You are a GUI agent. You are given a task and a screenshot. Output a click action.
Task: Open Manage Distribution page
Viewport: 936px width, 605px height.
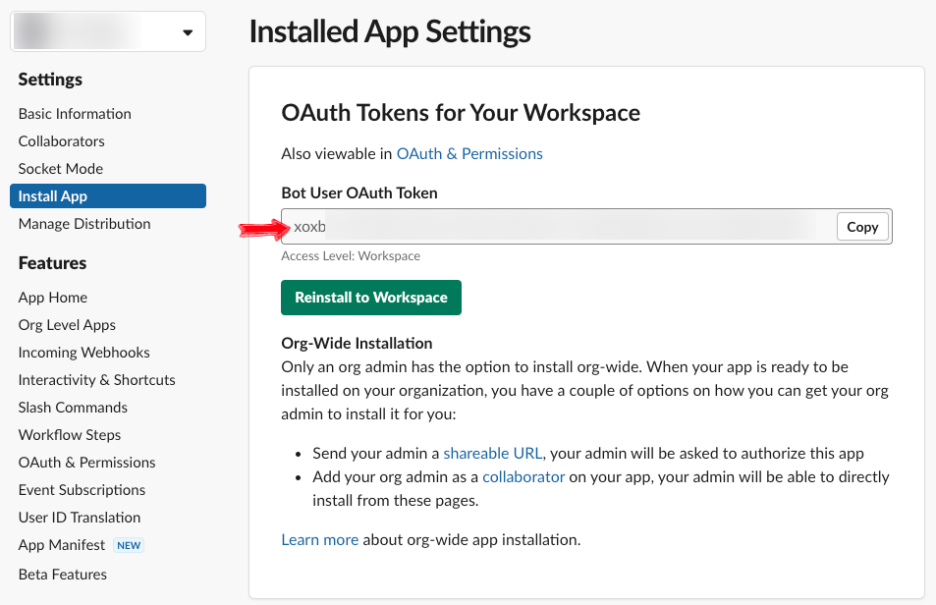tap(84, 224)
